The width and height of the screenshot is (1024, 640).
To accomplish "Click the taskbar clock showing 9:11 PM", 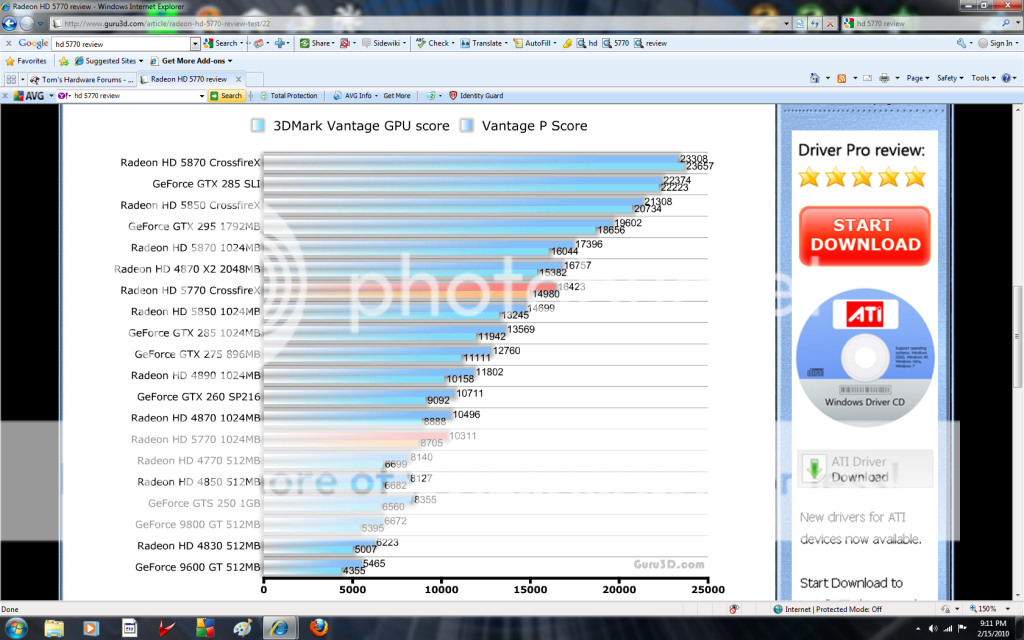I will click(x=993, y=628).
